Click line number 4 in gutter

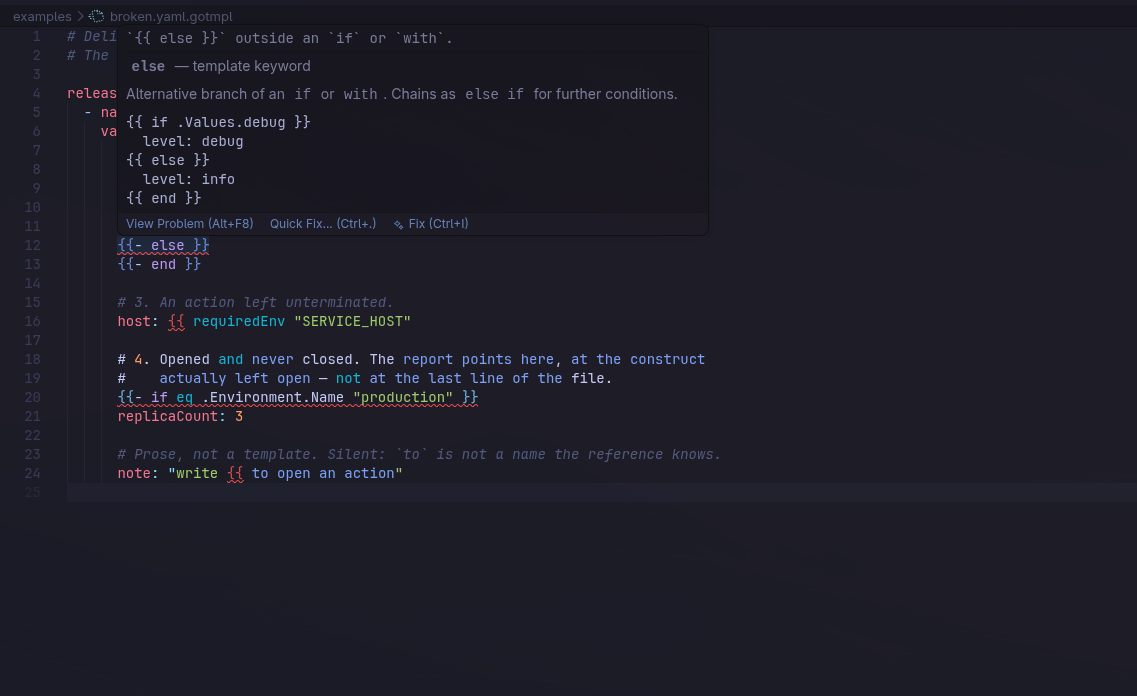tap(36, 94)
